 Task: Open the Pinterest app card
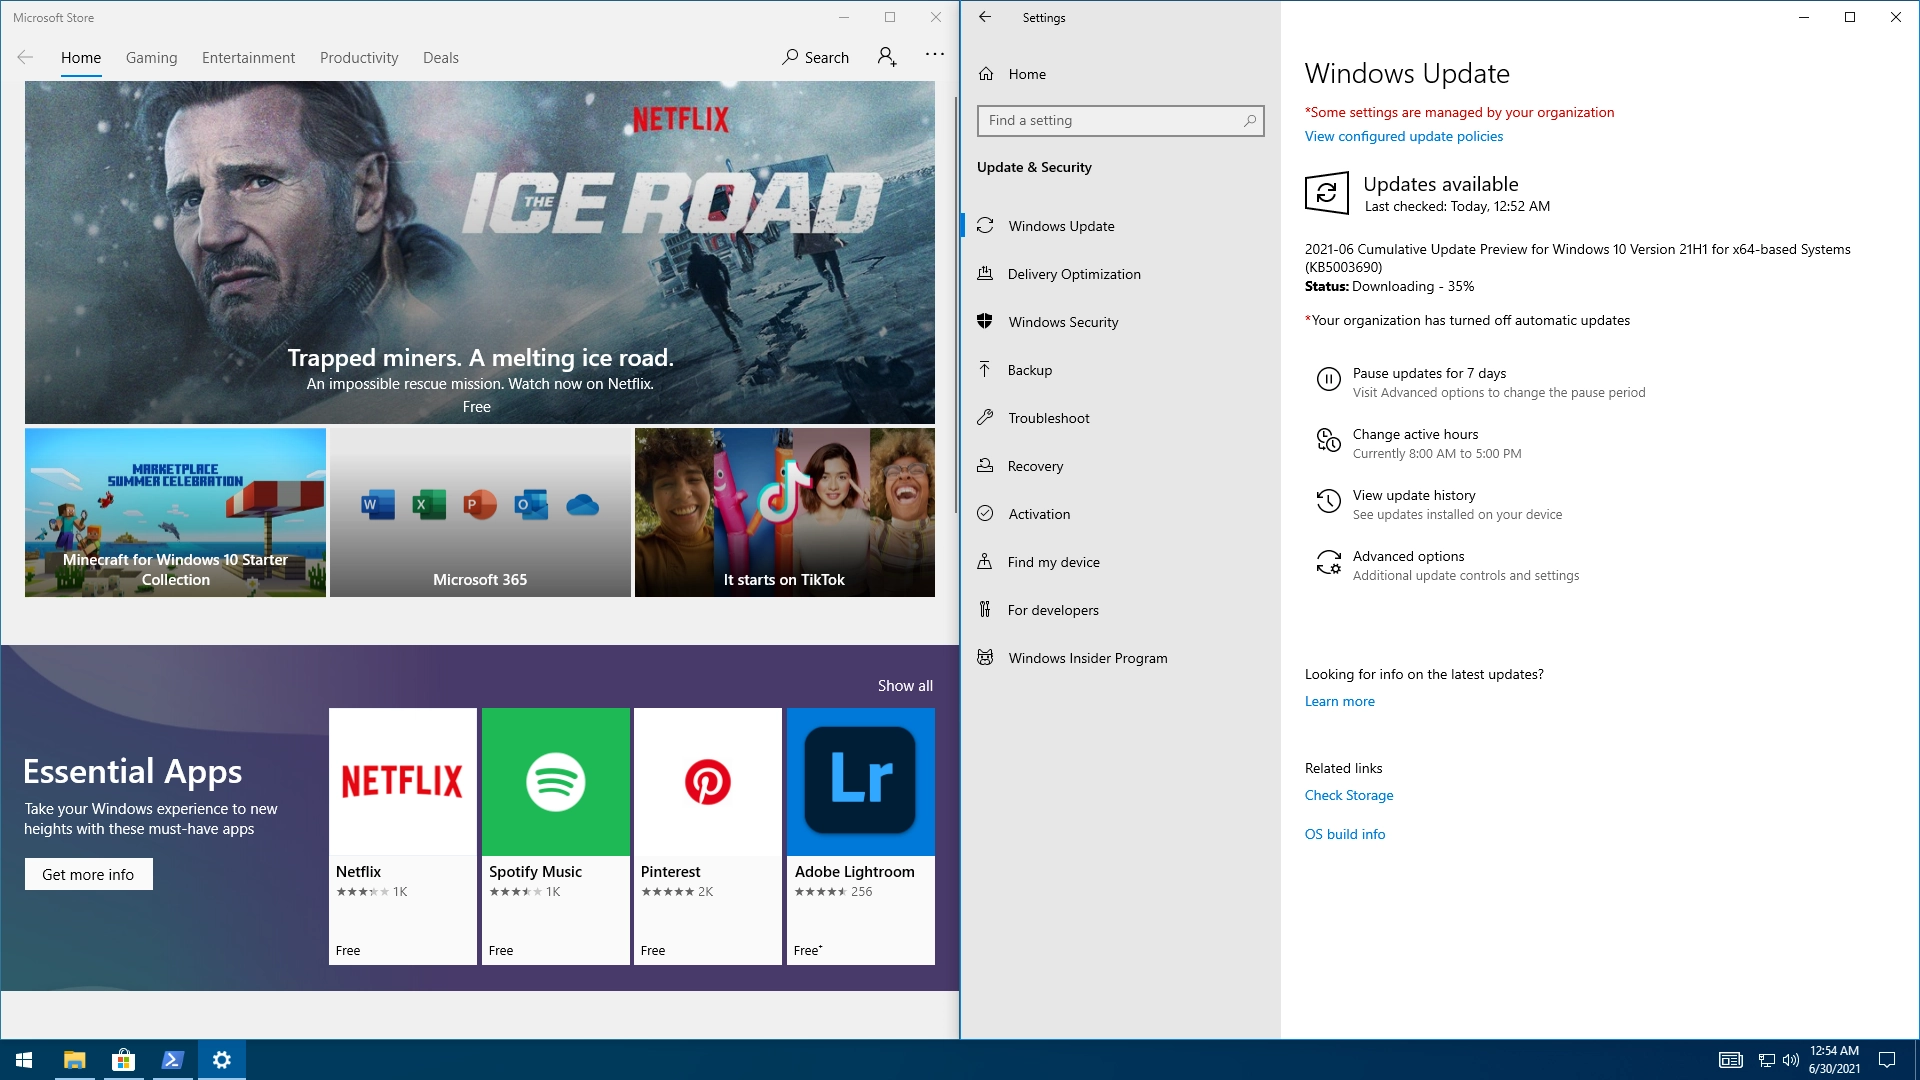pyautogui.click(x=708, y=836)
